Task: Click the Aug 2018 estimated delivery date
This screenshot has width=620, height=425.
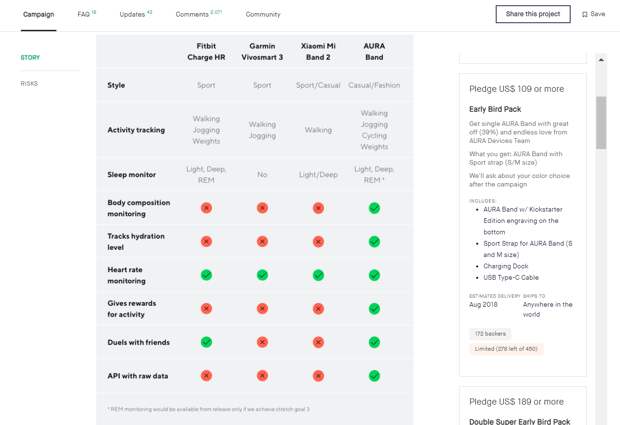Action: pos(483,305)
